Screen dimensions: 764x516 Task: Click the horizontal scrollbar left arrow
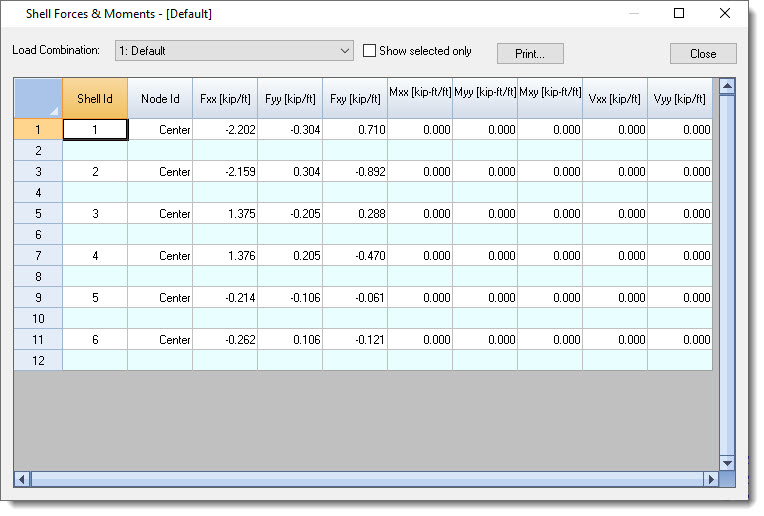(22, 479)
